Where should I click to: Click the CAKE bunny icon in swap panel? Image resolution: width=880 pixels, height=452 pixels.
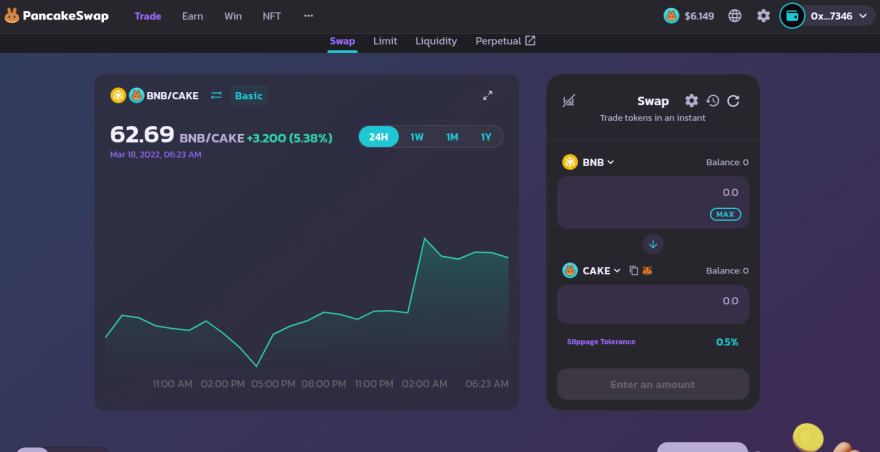point(570,271)
